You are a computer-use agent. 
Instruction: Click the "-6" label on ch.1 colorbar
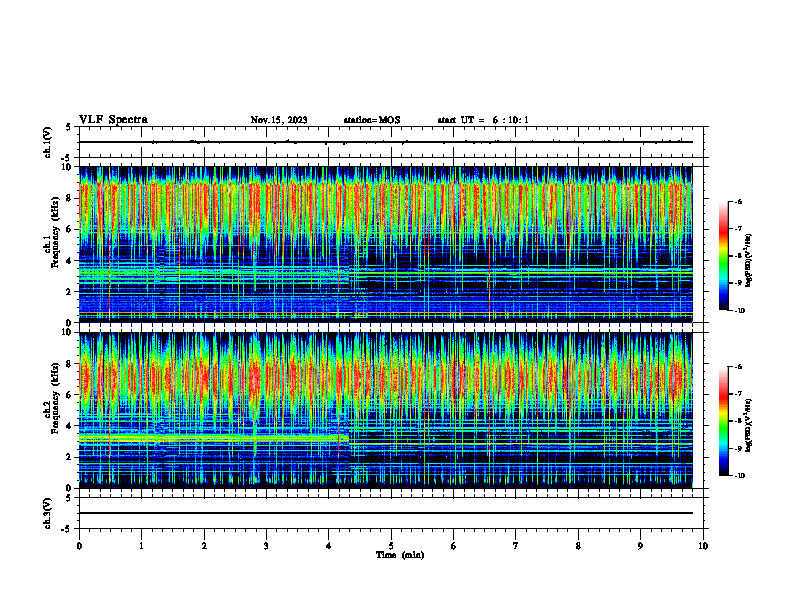point(738,201)
